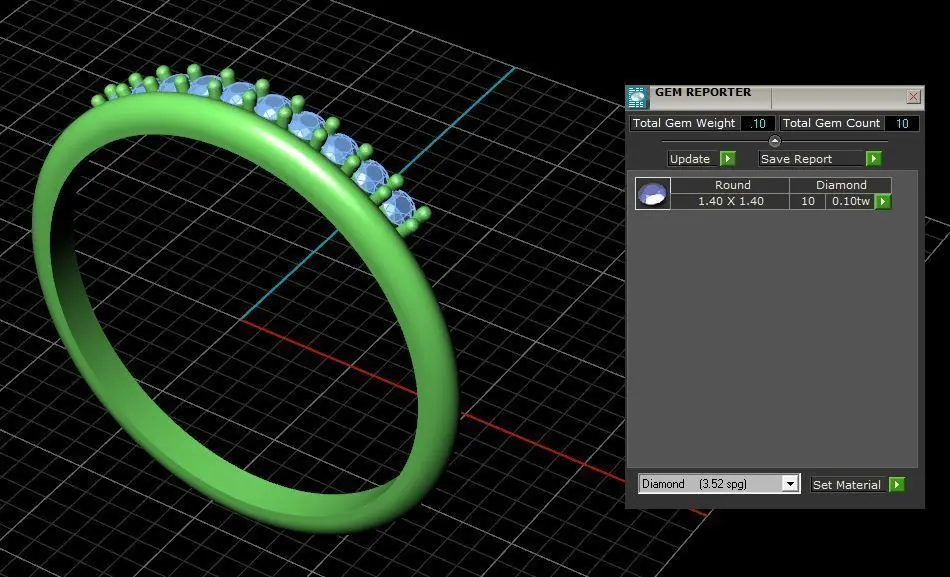Click the Gem Reporter panel icon
The height and width of the screenshot is (577, 950).
click(637, 98)
